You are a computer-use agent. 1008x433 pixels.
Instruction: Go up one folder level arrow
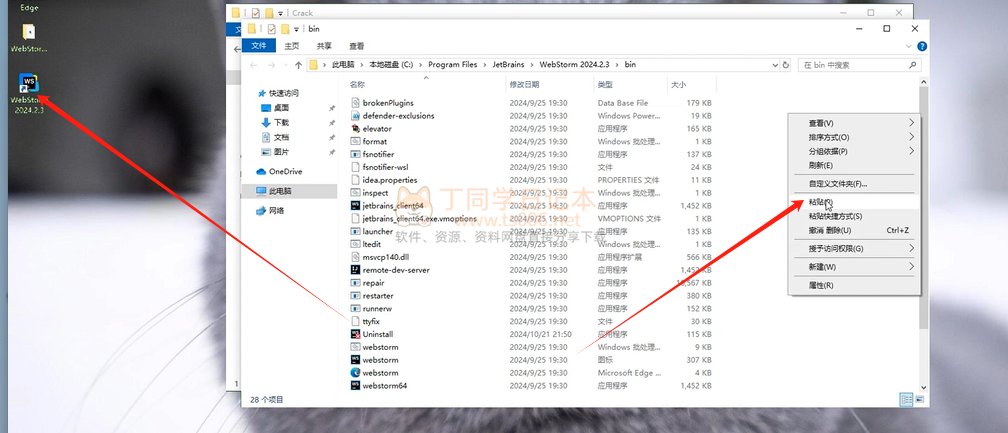click(x=298, y=65)
